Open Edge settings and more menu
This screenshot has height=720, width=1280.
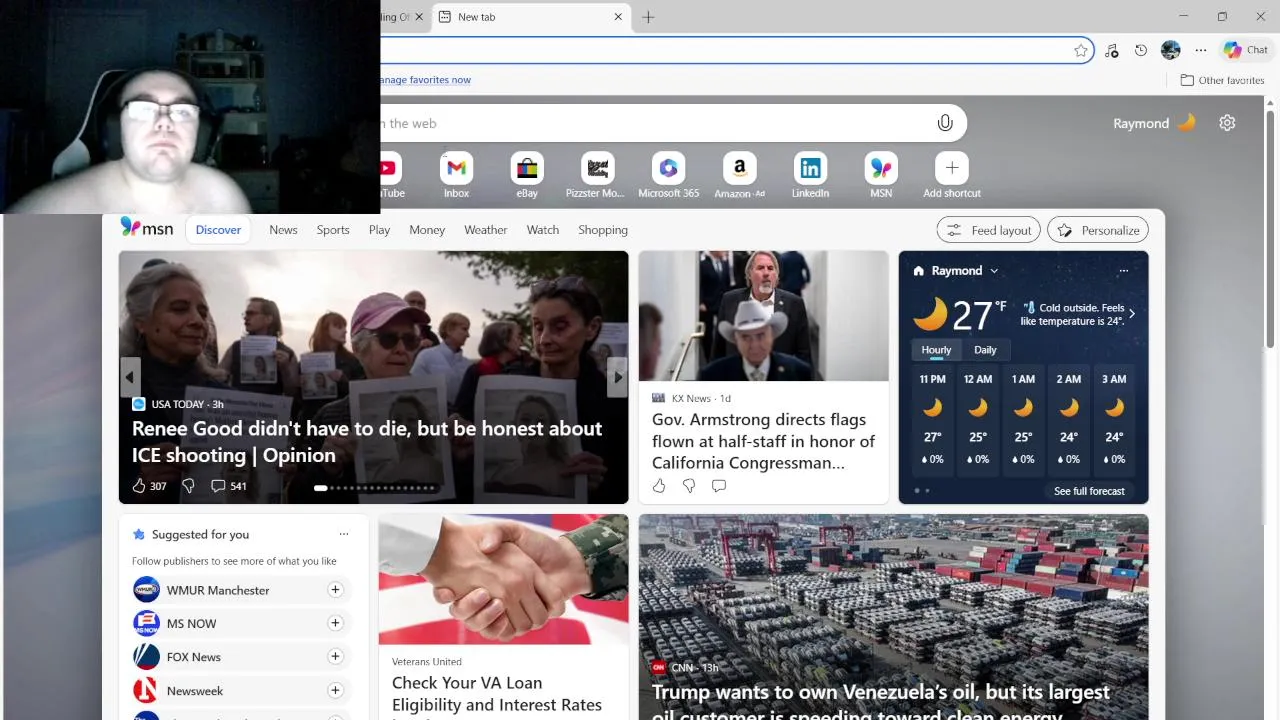[x=1201, y=50]
